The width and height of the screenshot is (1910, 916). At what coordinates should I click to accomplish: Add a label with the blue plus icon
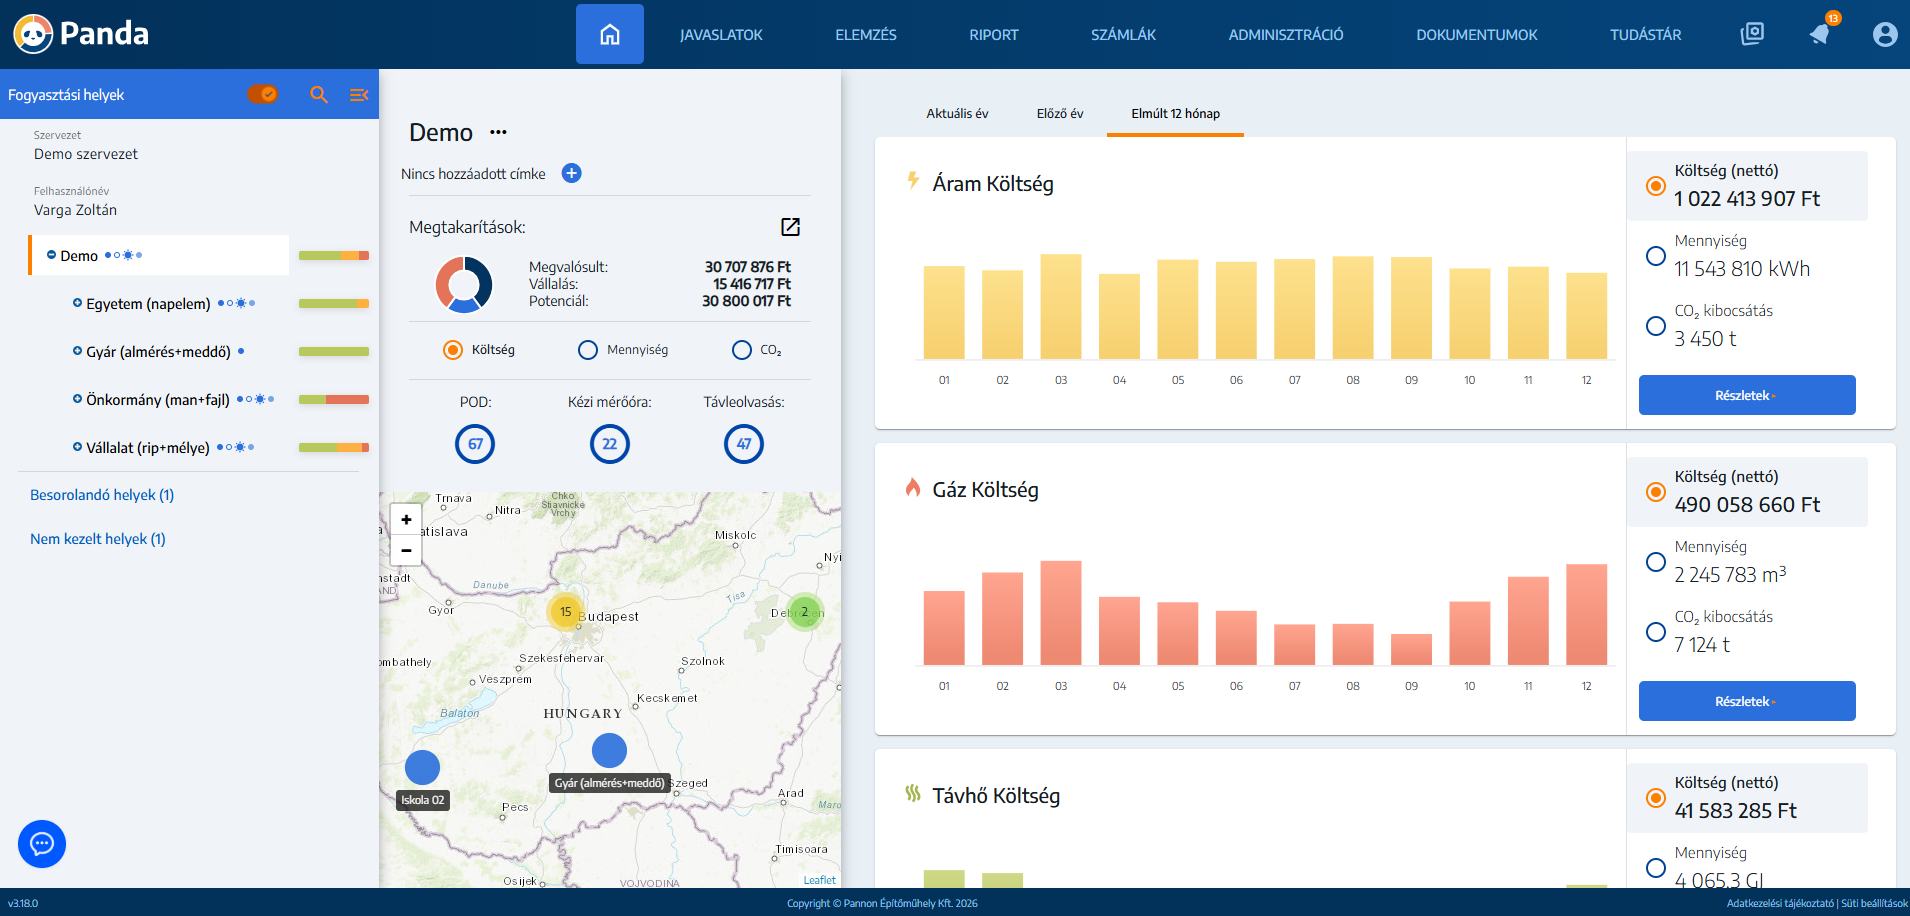pos(572,173)
